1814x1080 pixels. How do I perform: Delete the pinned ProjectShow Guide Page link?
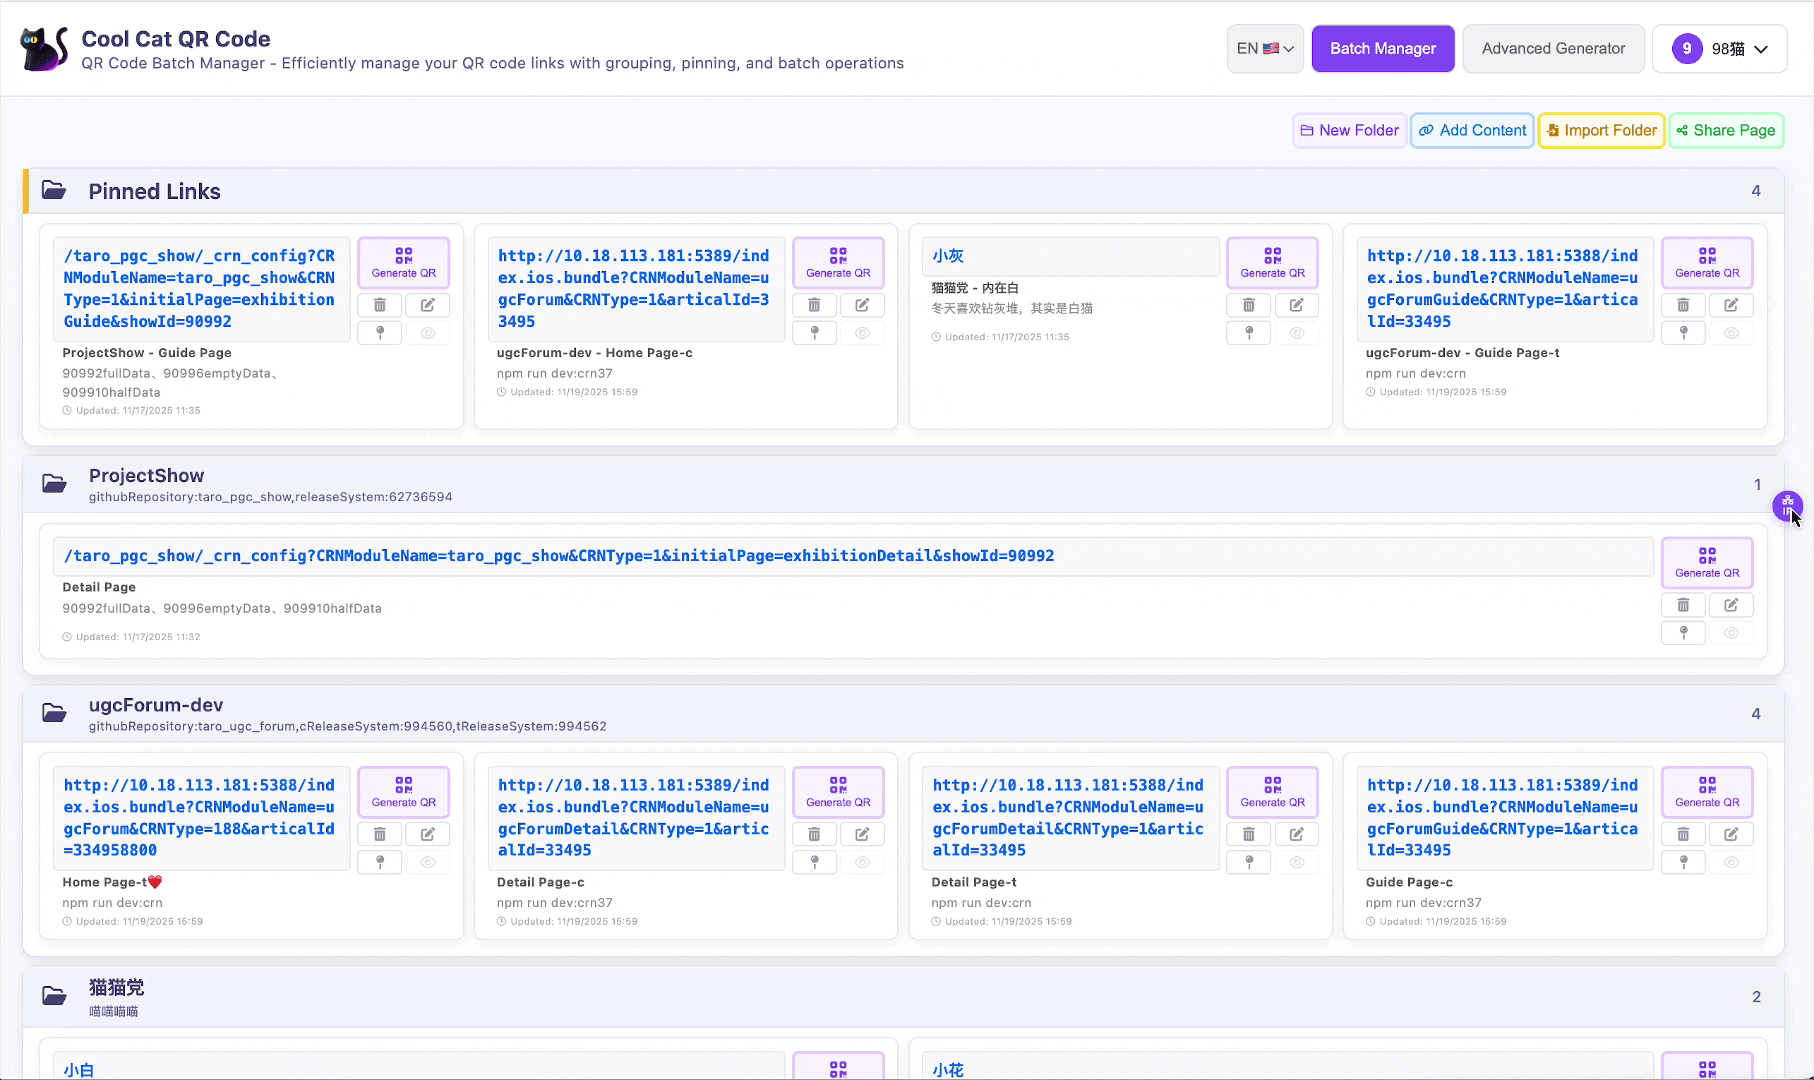[380, 305]
